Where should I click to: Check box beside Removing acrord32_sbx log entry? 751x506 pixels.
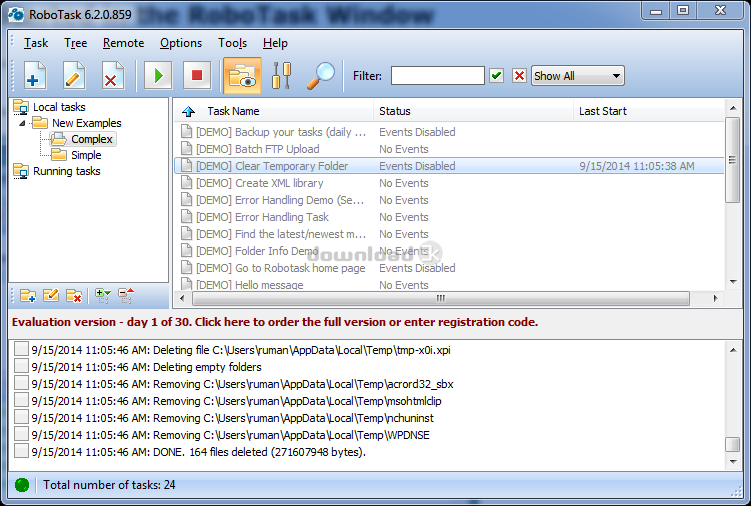click(x=21, y=383)
